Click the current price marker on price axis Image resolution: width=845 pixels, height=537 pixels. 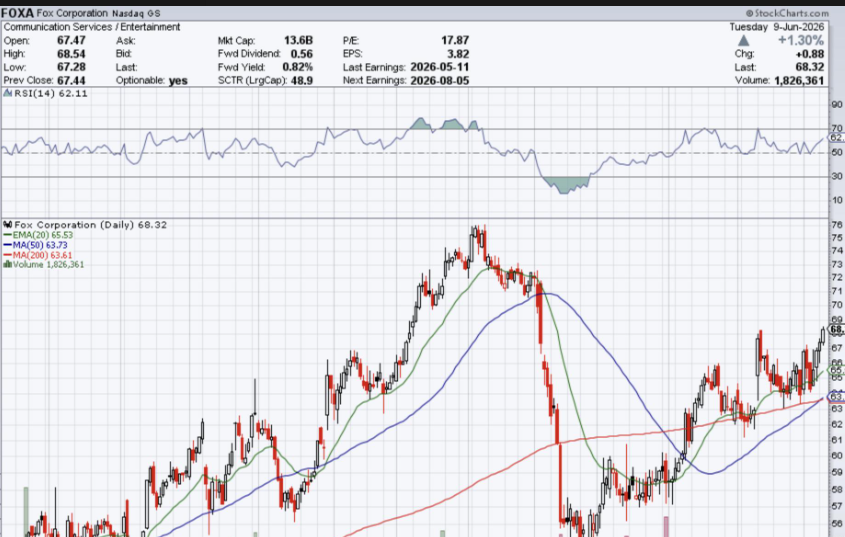pos(836,329)
